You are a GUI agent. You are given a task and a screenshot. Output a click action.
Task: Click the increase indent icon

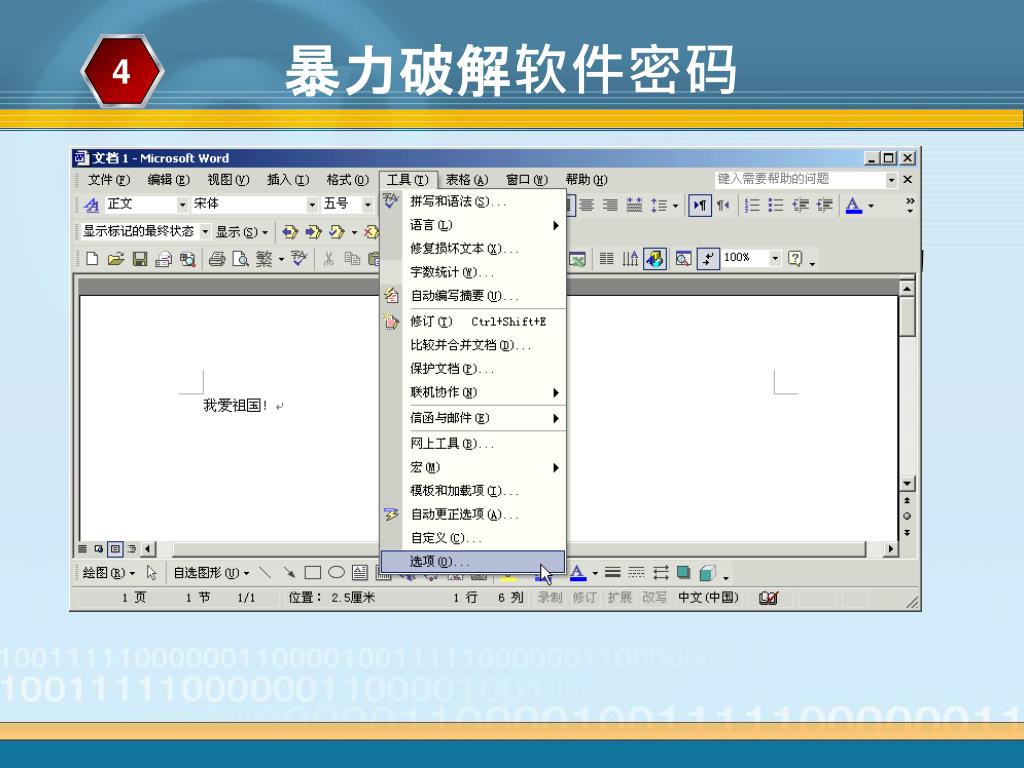tap(824, 206)
